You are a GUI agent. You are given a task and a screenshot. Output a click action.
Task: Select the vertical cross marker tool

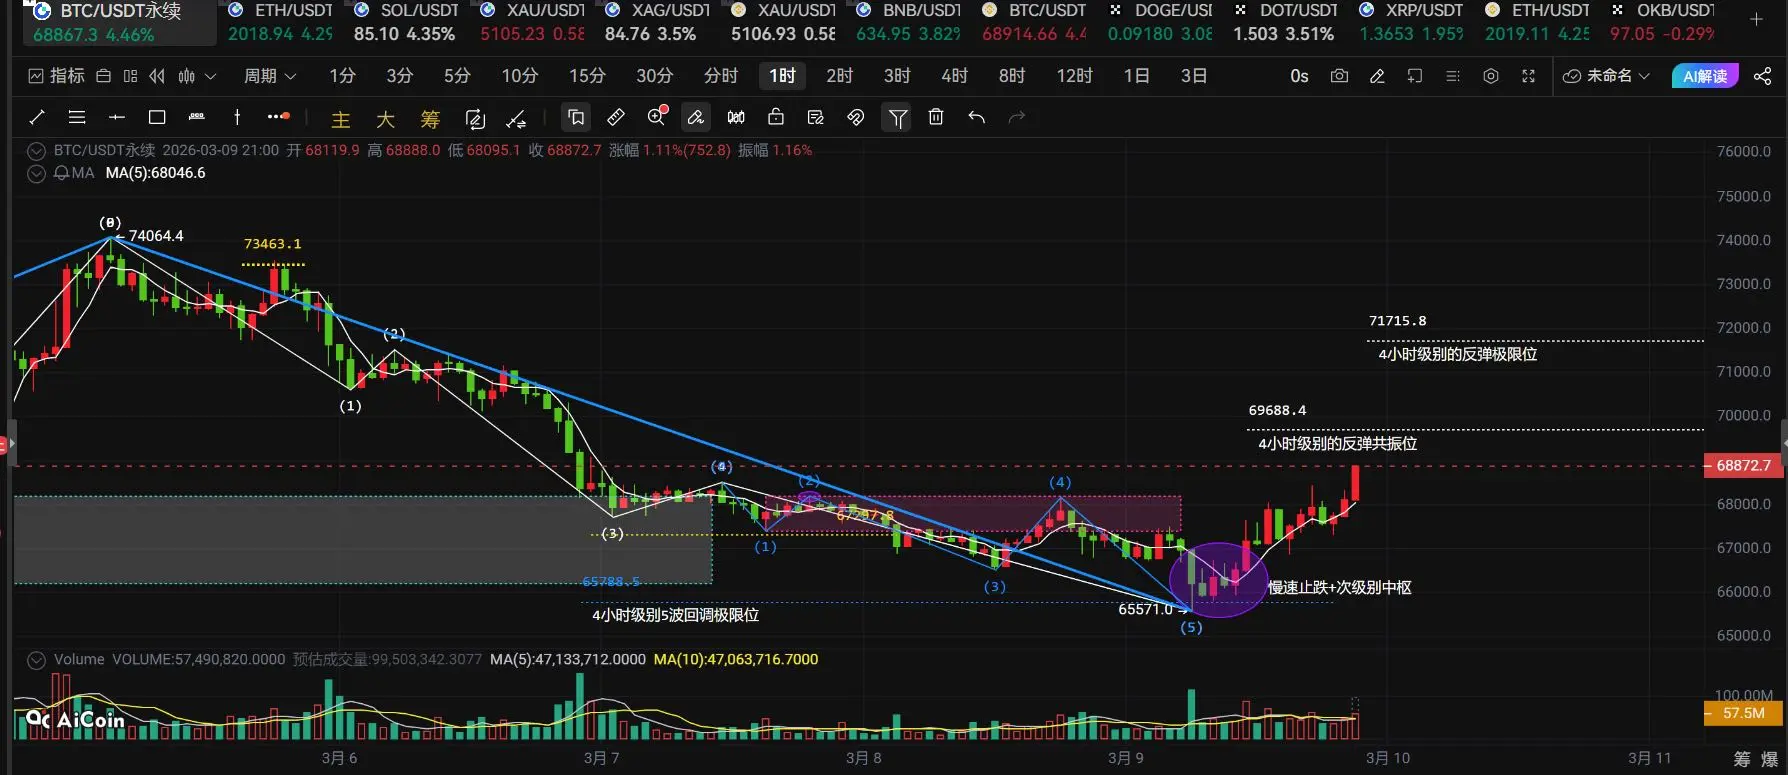(x=237, y=117)
